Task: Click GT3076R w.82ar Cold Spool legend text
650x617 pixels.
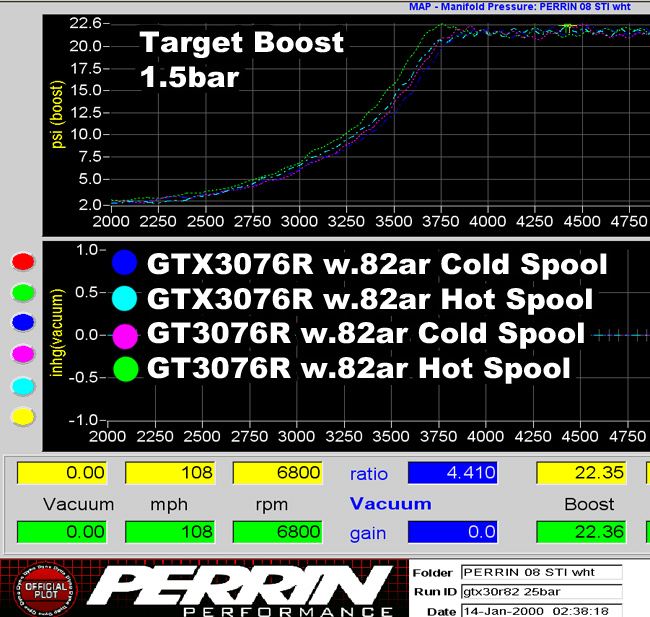Action: coord(366,333)
